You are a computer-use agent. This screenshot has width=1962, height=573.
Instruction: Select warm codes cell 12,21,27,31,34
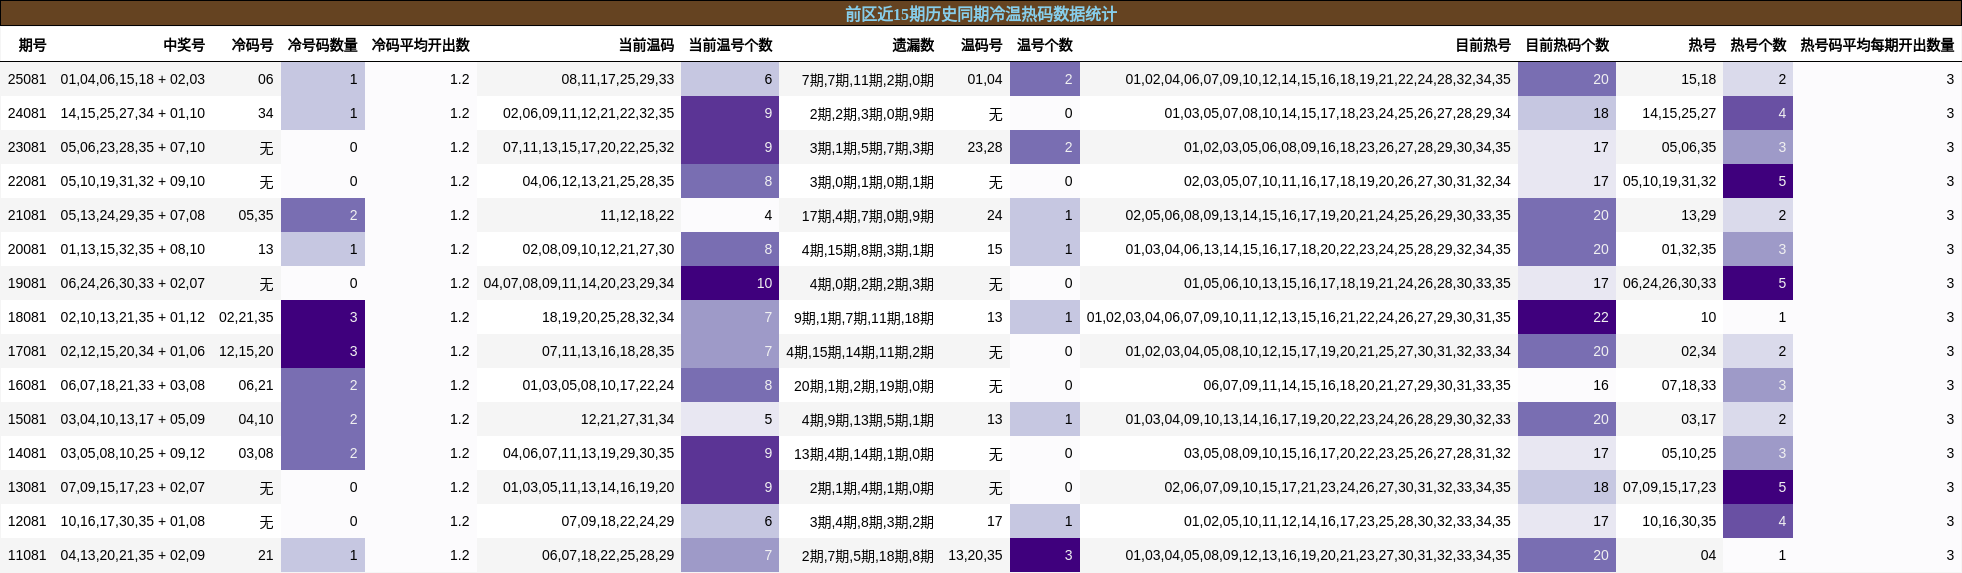point(628,419)
